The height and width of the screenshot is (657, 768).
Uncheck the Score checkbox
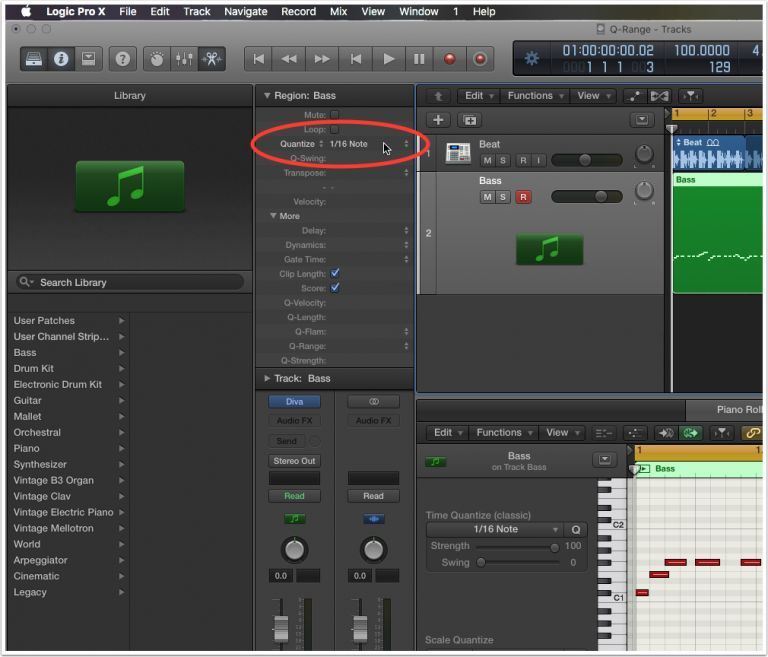tap(336, 288)
